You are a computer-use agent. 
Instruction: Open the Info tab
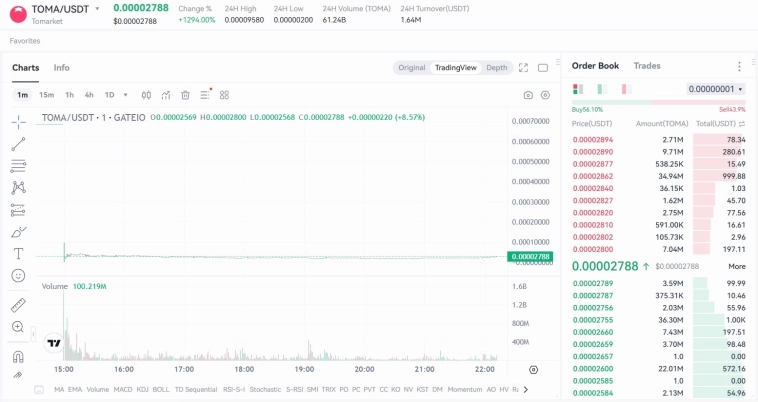pyautogui.click(x=61, y=68)
